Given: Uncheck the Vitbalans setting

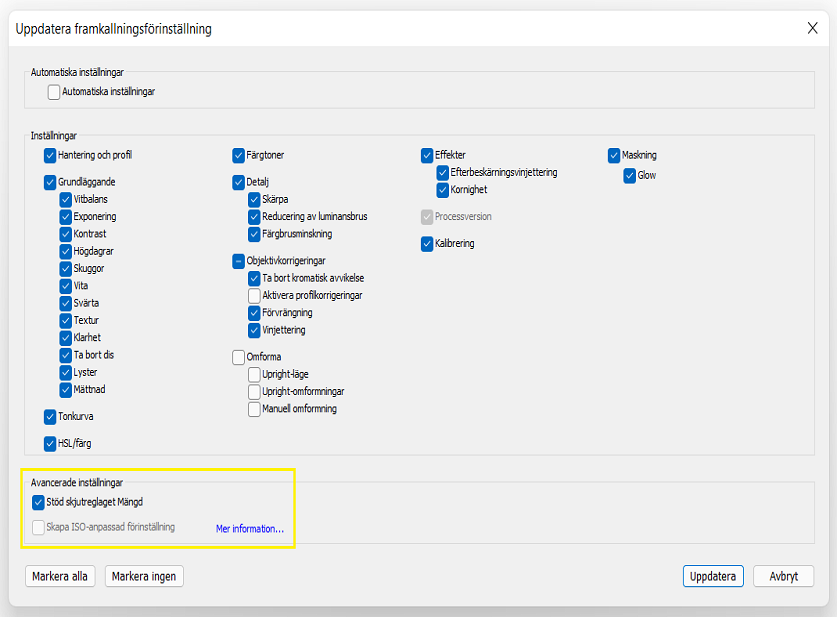Looking at the screenshot, I should pos(66,200).
